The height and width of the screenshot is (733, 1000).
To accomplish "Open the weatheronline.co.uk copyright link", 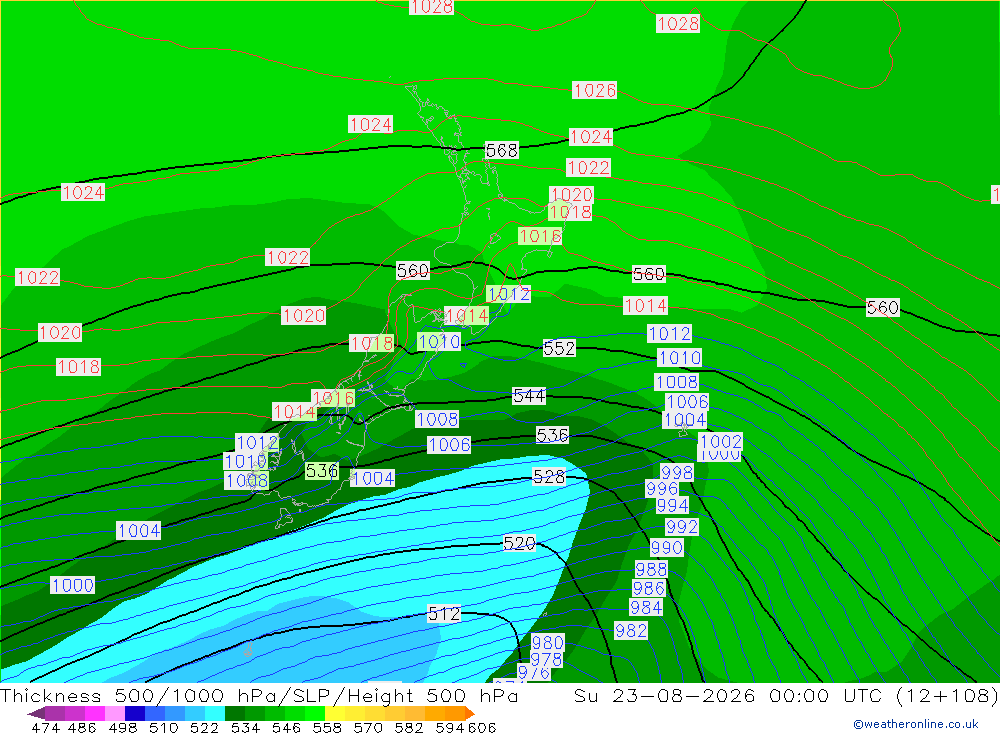I will 915,724.
